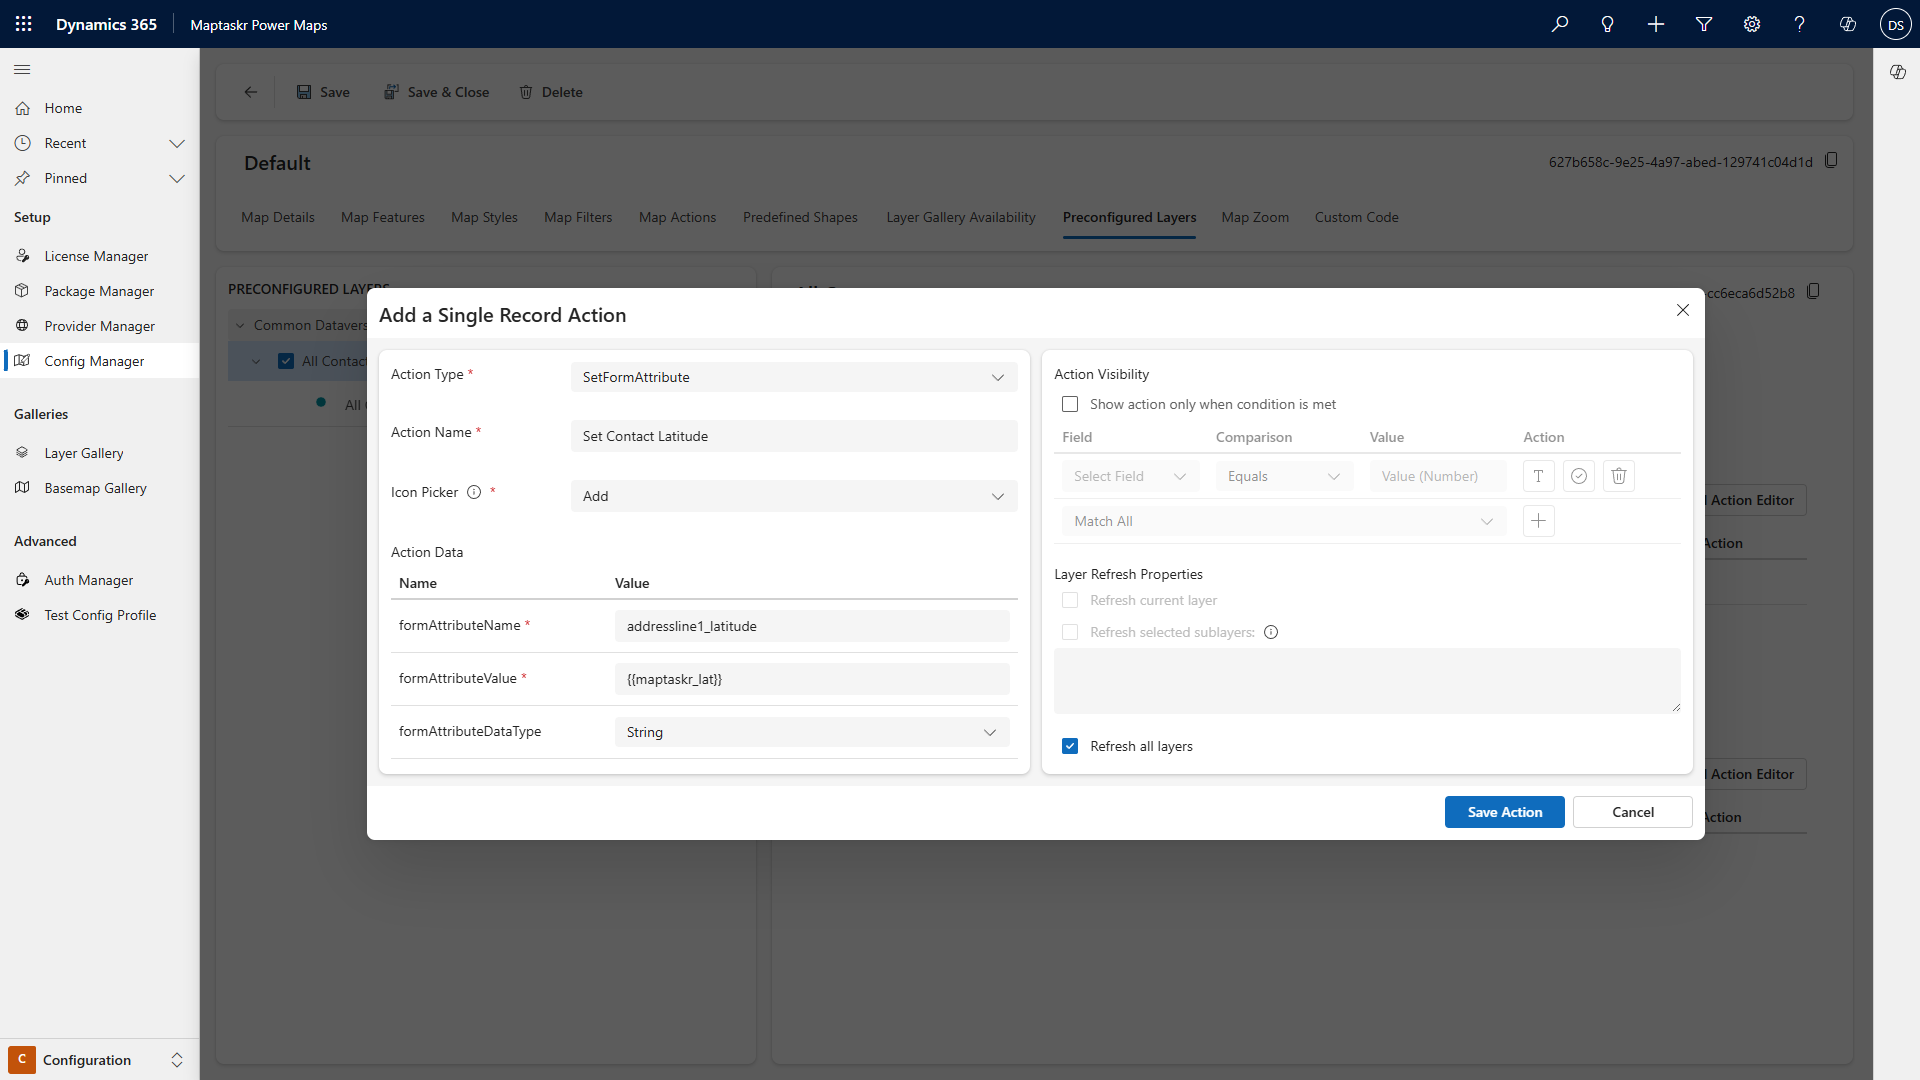
Task: Click the condition confirm checkmark icon
Action: tap(1578, 476)
